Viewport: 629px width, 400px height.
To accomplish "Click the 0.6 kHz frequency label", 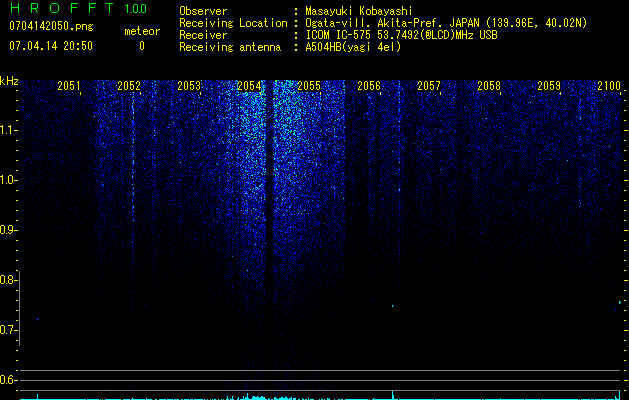I will tap(8, 380).
